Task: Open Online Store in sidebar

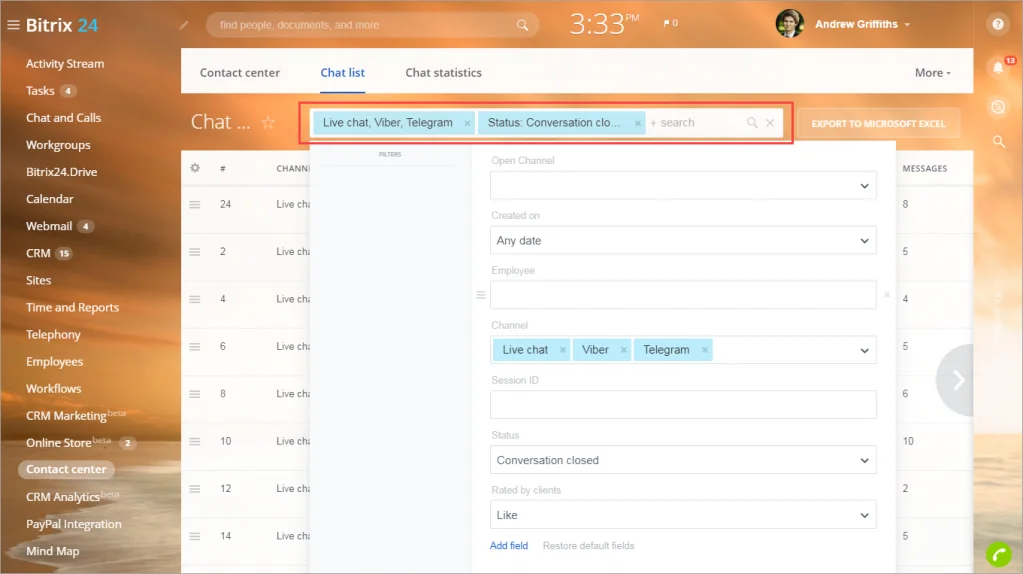Action: 58,442
